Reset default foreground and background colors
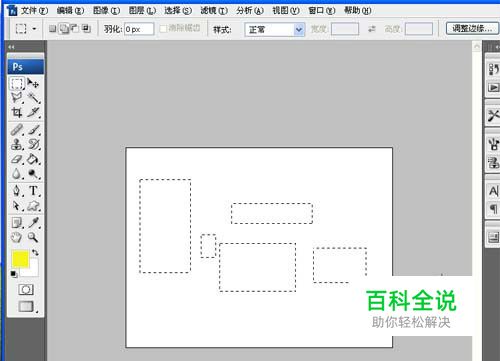The height and width of the screenshot is (361, 500). [14, 274]
